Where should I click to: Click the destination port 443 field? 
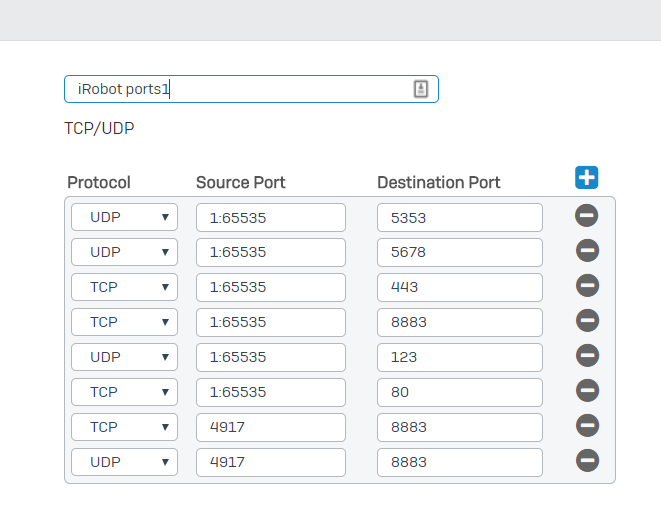tap(459, 287)
